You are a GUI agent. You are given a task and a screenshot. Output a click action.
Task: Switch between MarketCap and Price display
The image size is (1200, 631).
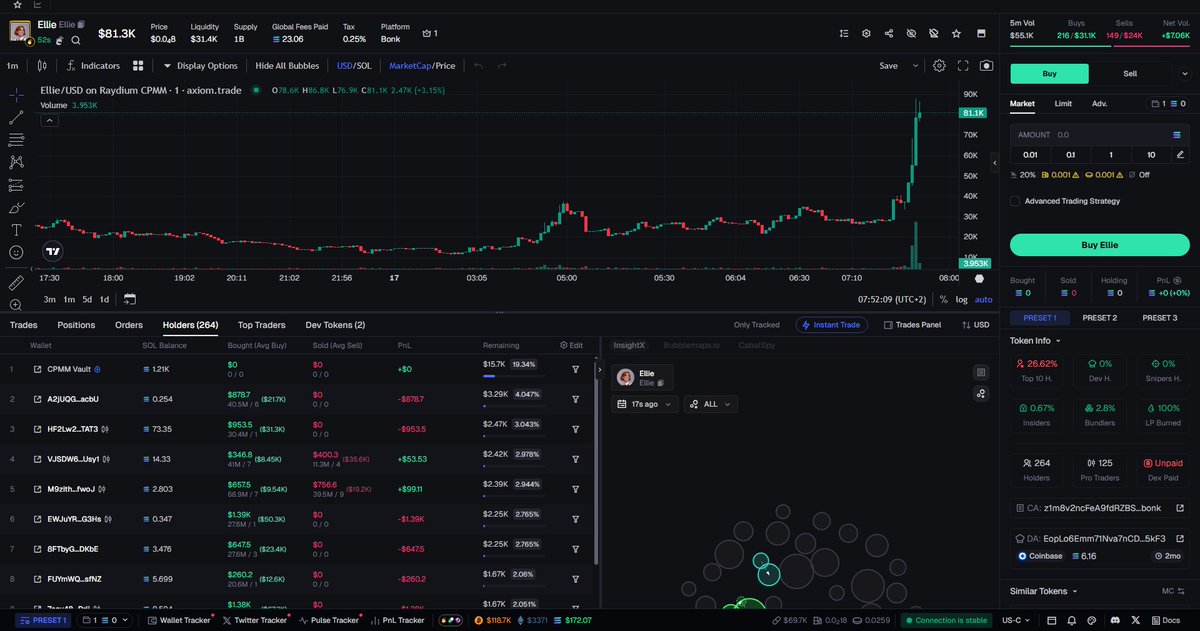point(422,66)
